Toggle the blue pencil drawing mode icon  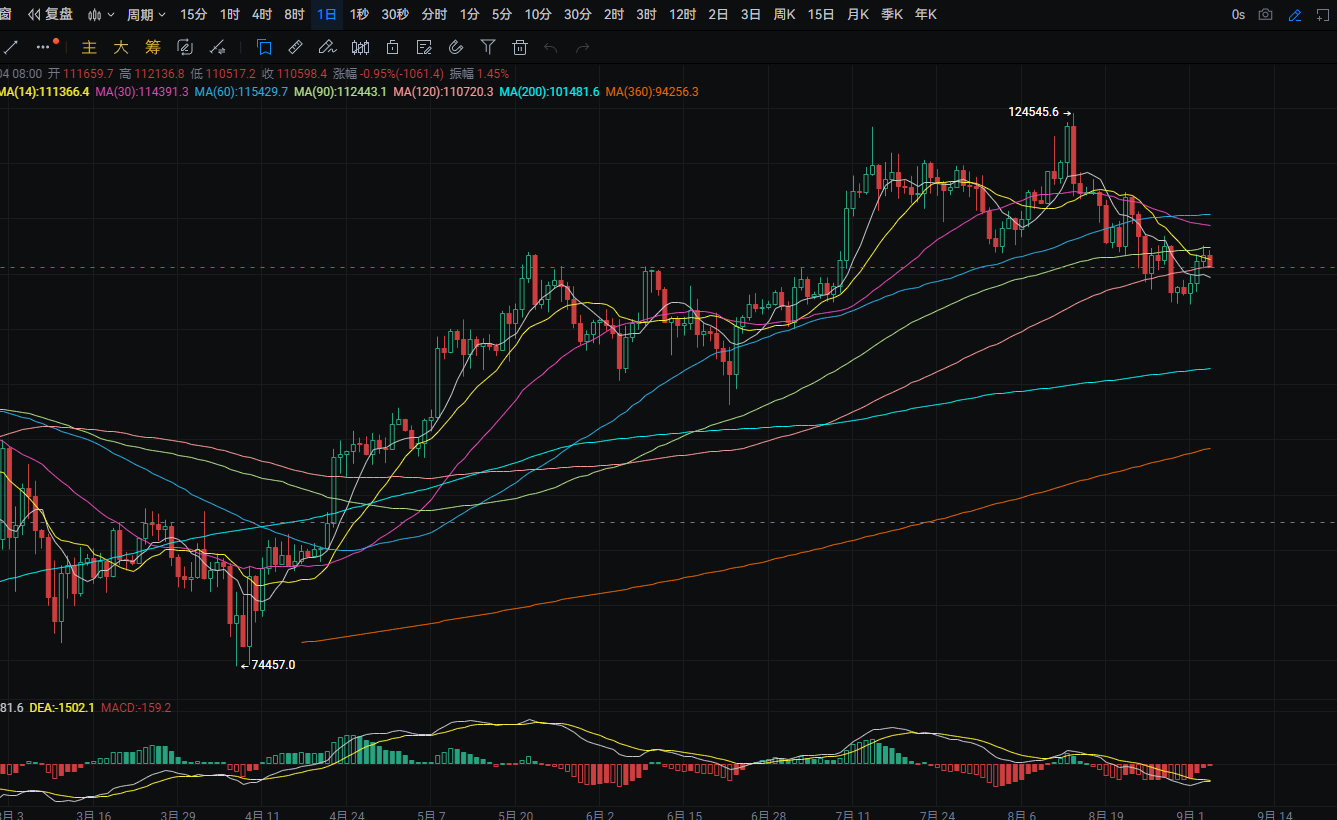pos(1295,15)
